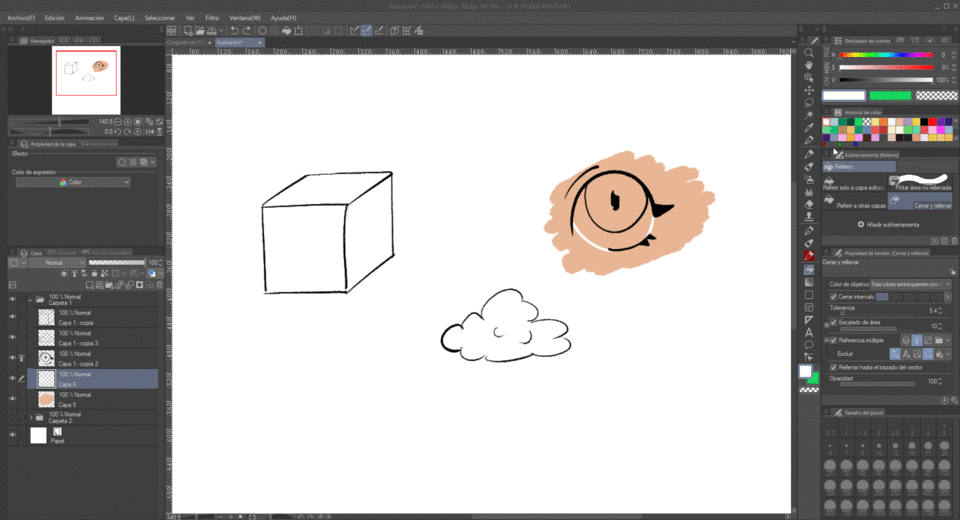Select Referir a otras capas subtool

(x=855, y=202)
